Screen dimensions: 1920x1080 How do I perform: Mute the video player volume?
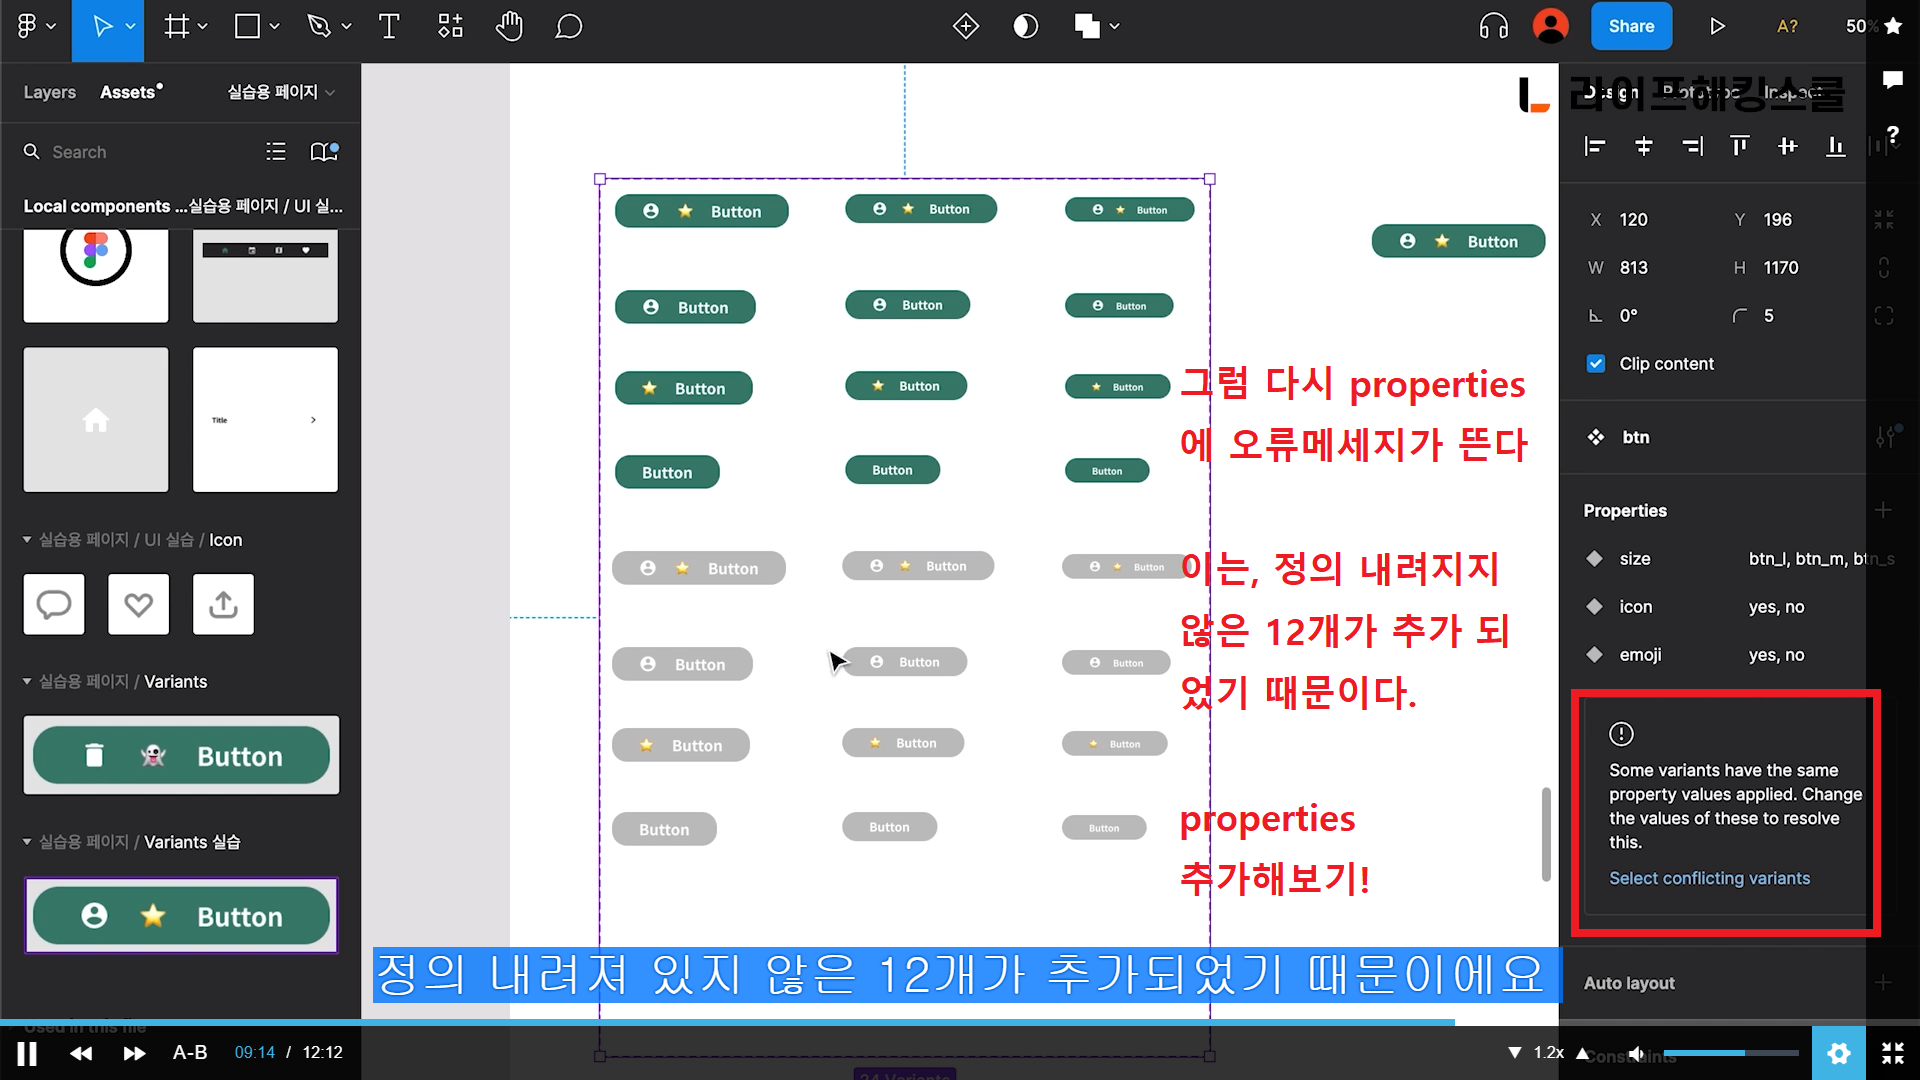click(x=1637, y=1053)
